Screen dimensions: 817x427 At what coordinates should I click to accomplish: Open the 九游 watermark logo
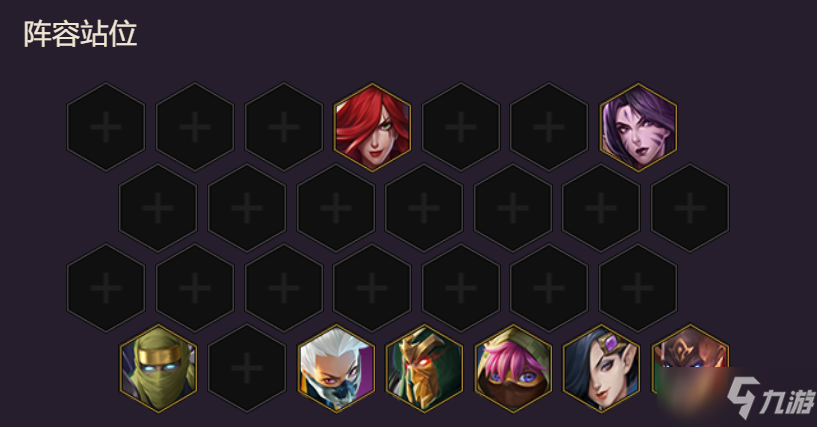[770, 398]
